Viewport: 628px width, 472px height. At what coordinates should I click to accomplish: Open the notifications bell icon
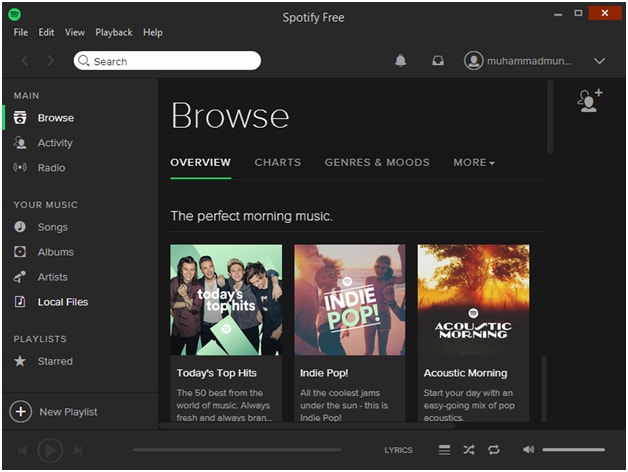pyautogui.click(x=401, y=61)
